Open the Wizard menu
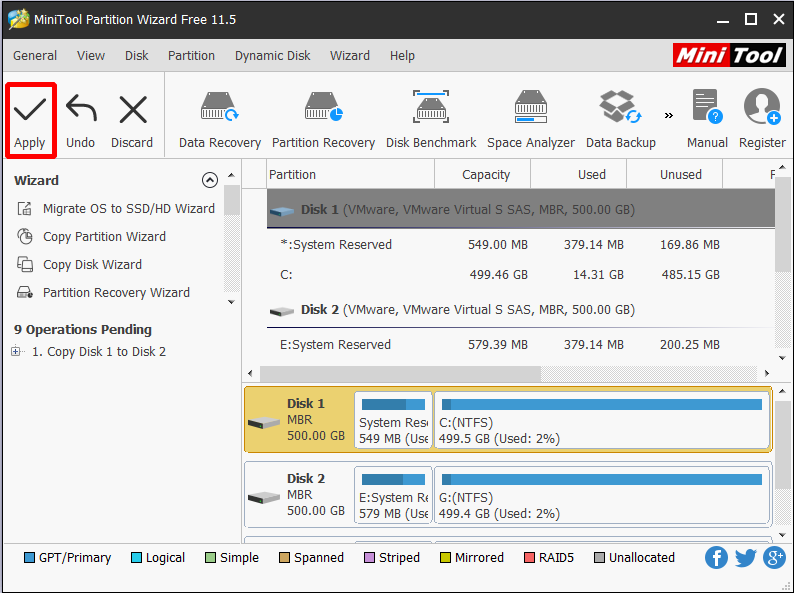794x593 pixels. click(x=350, y=56)
